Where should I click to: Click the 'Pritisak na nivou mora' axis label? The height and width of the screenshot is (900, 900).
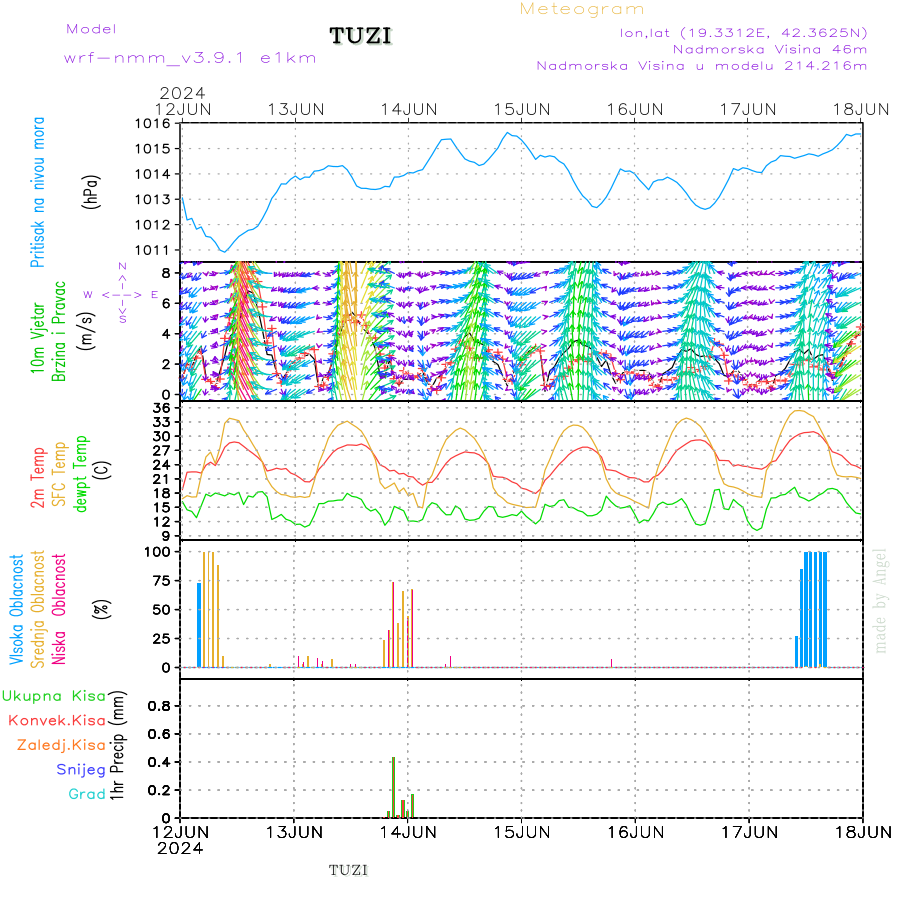pos(37,192)
